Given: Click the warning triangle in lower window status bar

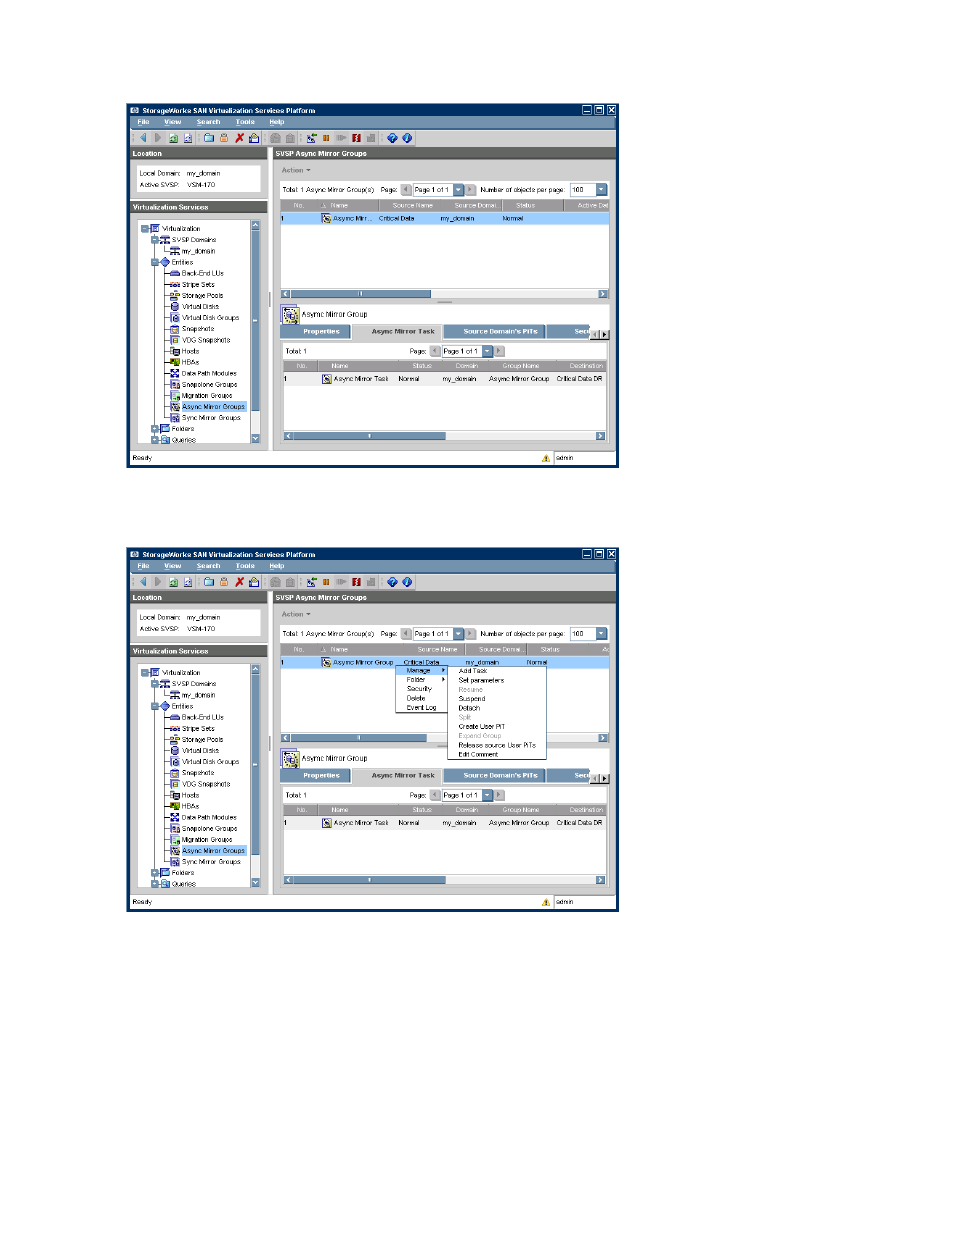Looking at the screenshot, I should pos(546,902).
